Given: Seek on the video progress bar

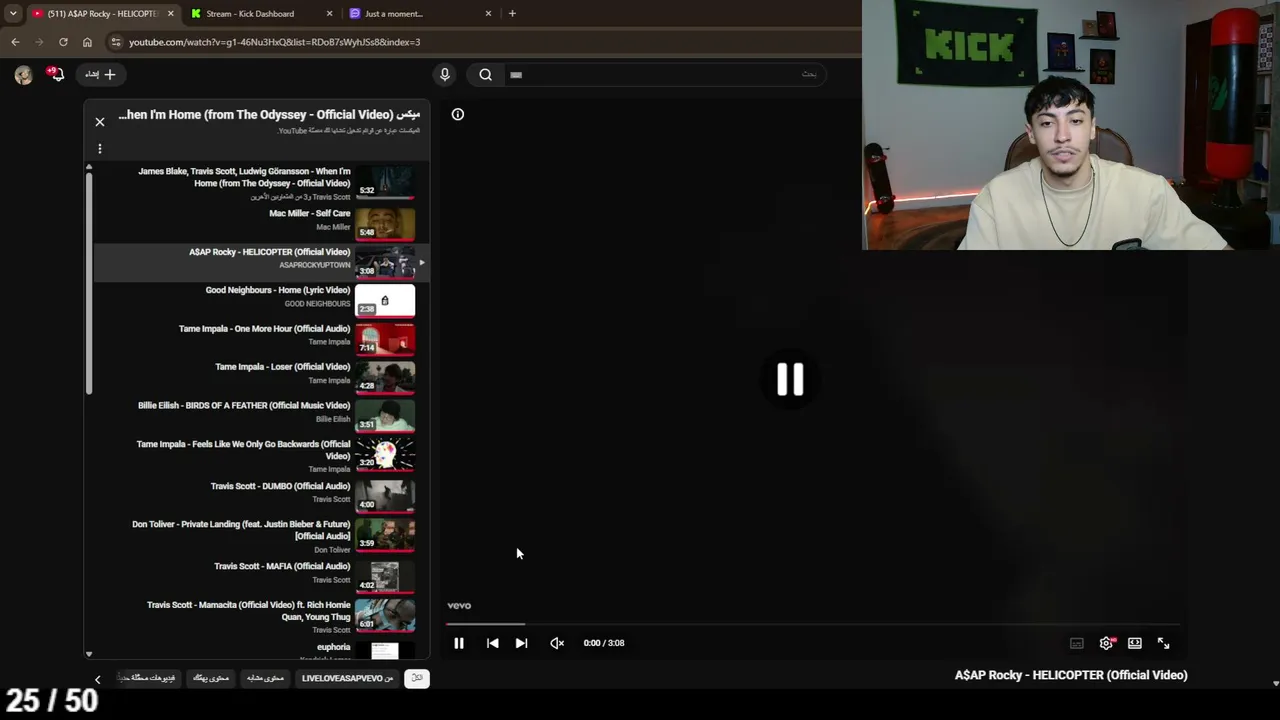Looking at the screenshot, I should pos(813,624).
